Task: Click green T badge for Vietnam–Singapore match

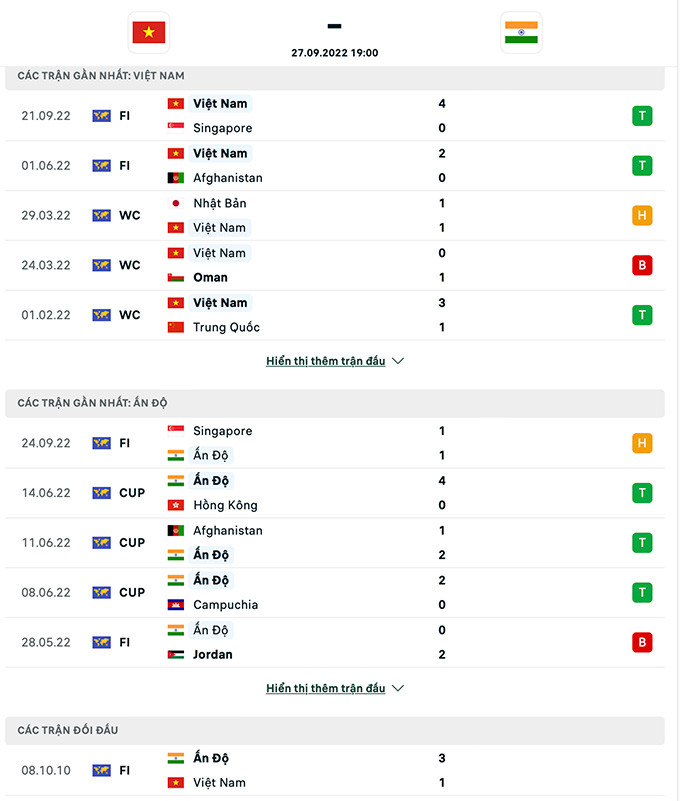Action: pos(642,116)
